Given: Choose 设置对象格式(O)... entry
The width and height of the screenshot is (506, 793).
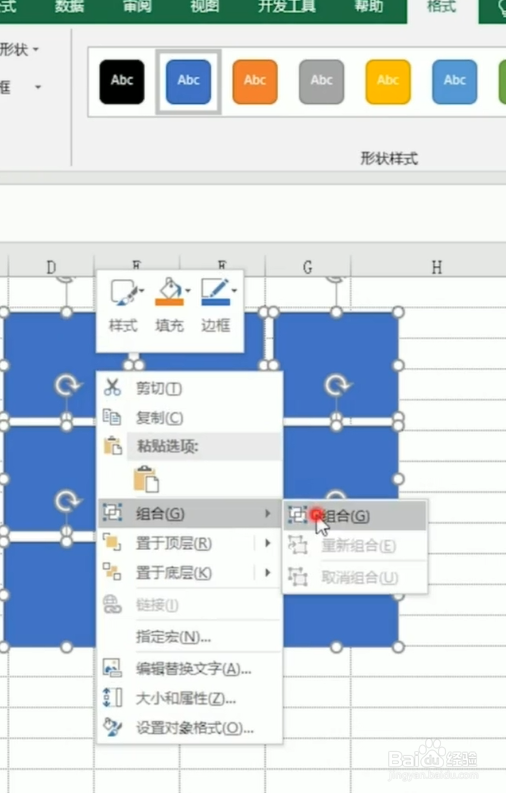Looking at the screenshot, I should [189, 728].
